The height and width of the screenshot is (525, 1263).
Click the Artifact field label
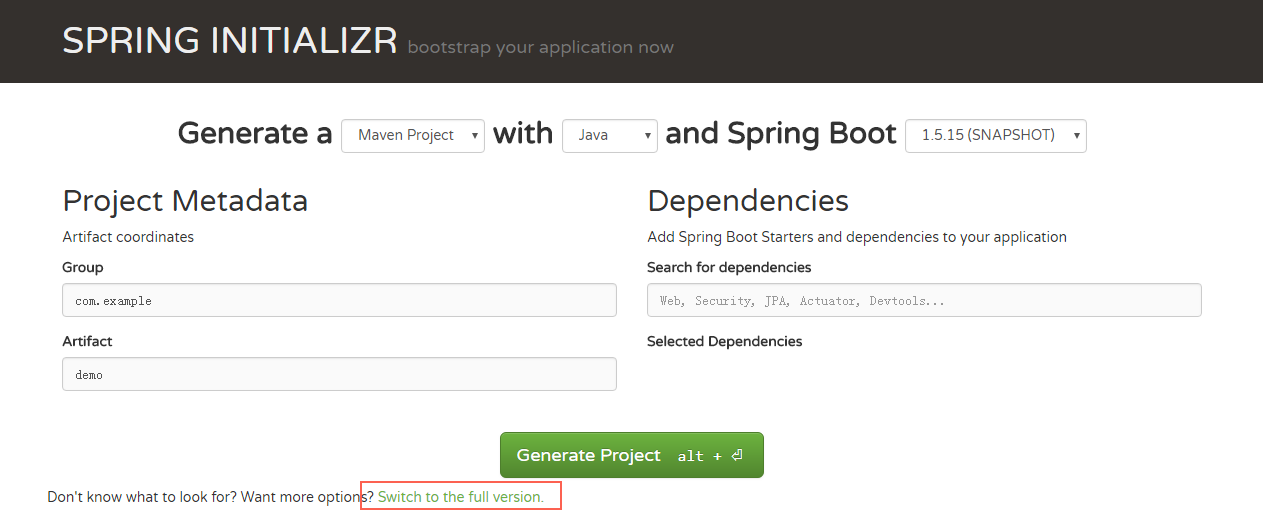87,341
